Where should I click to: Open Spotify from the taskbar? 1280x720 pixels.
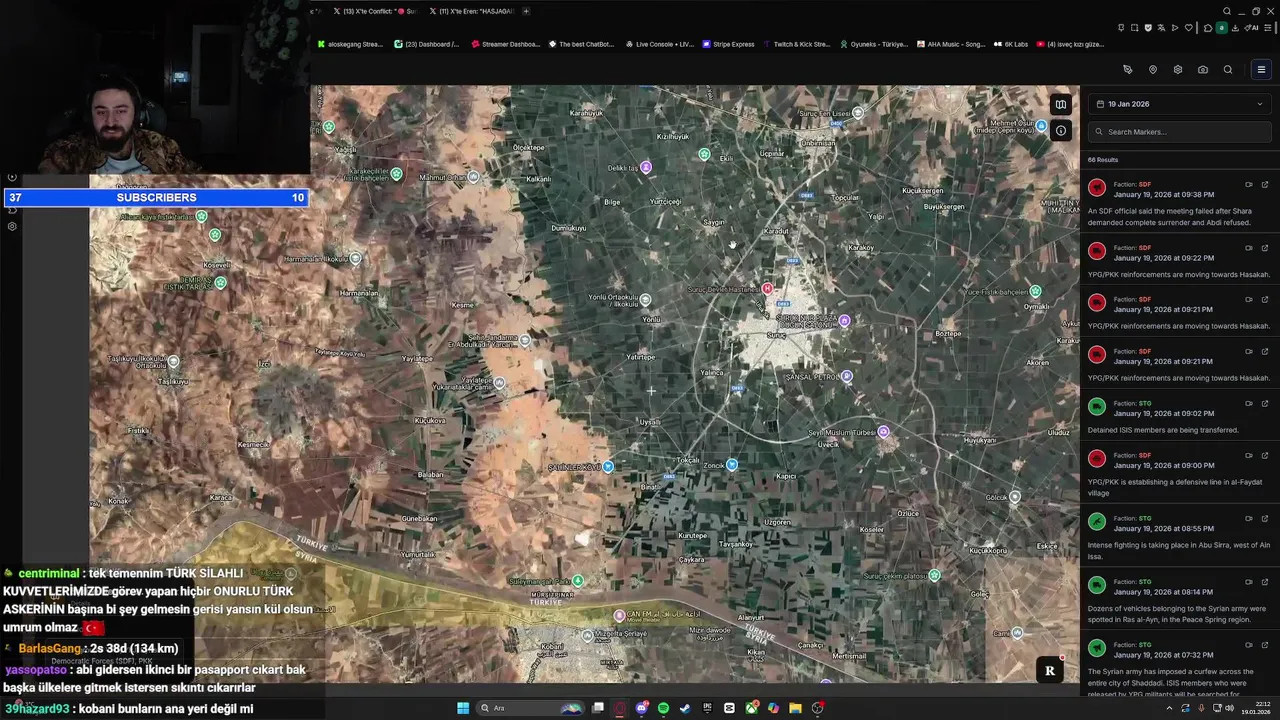click(x=663, y=708)
